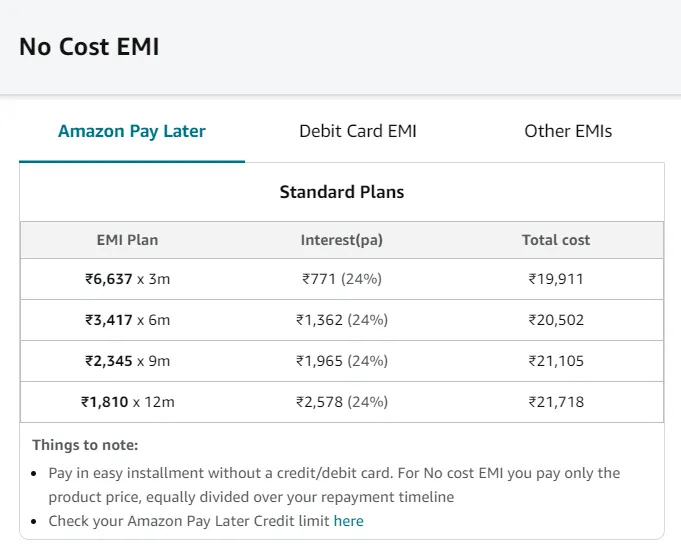
Task: Click the ₹21,105 total cost value
Action: click(556, 361)
